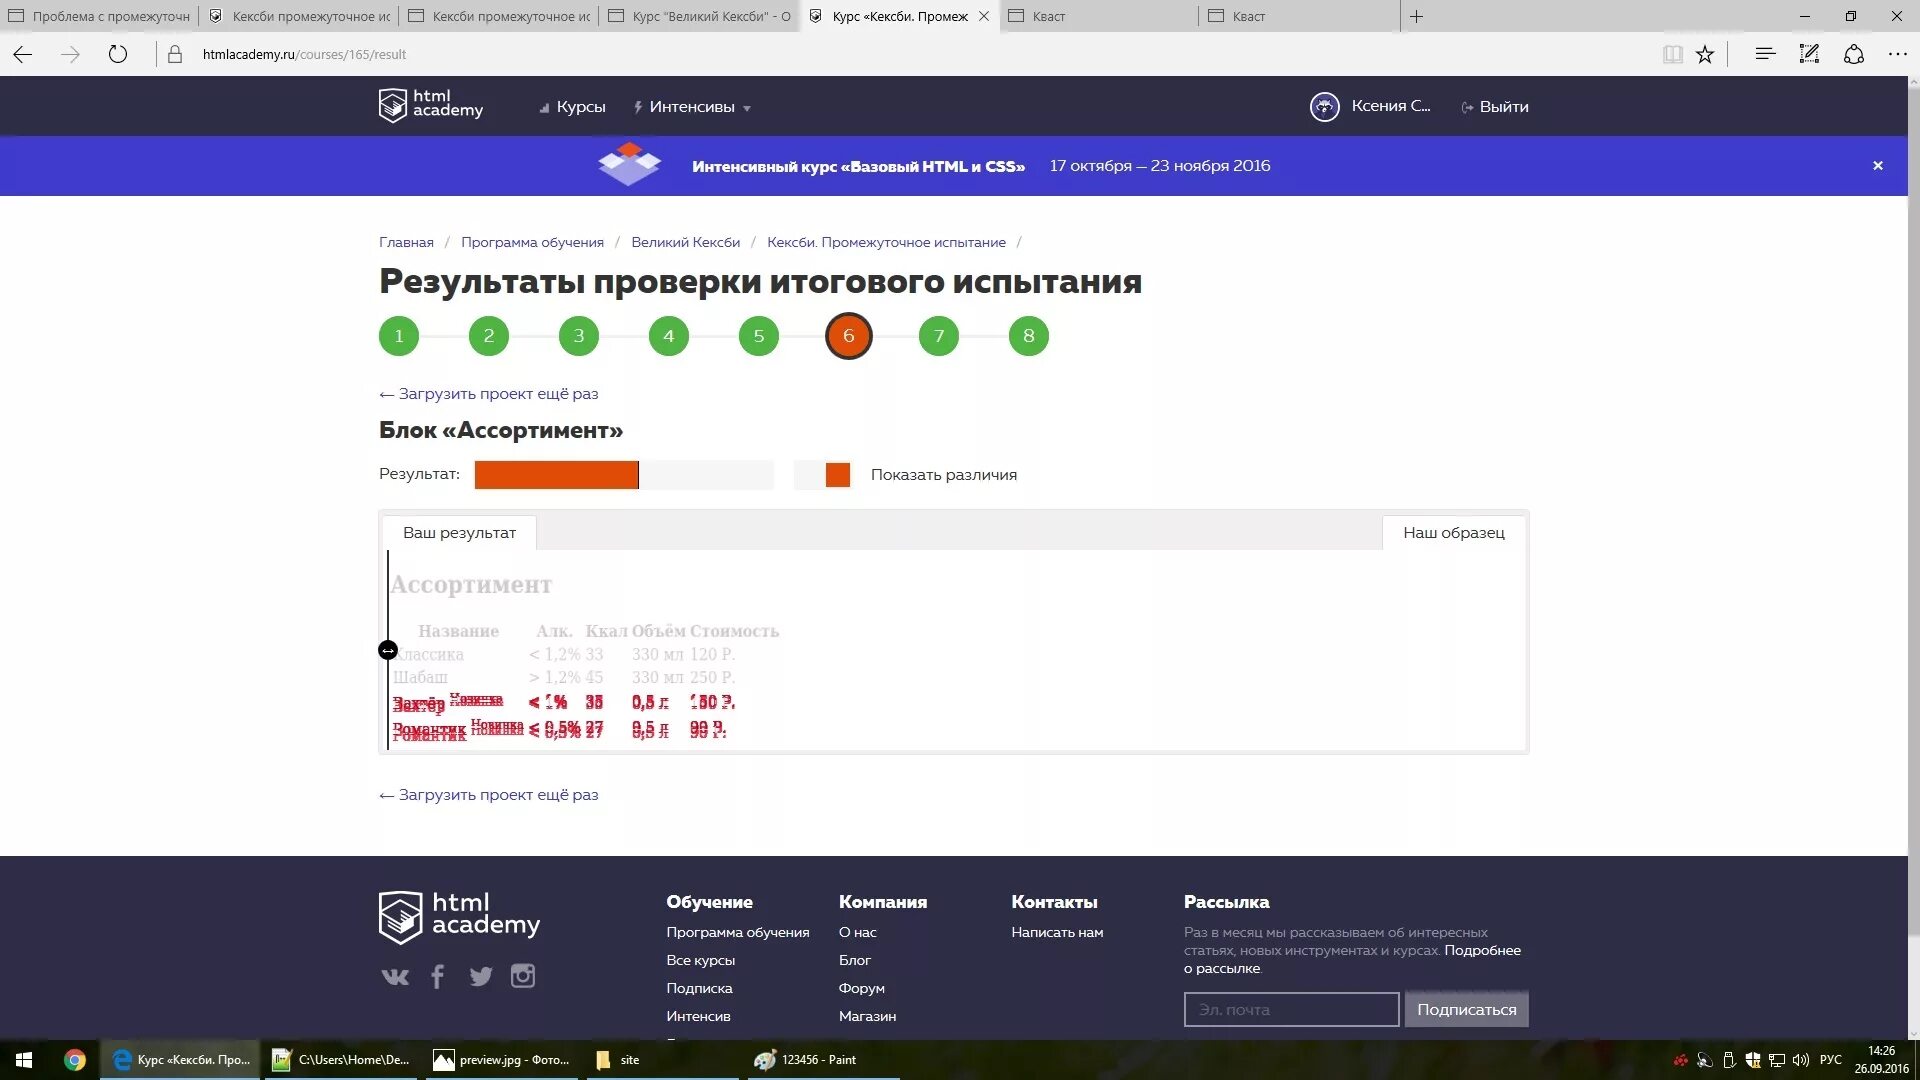This screenshot has height=1080, width=1920.
Task: Click Загрузить проект ещё раз link at top
Action: (x=489, y=394)
